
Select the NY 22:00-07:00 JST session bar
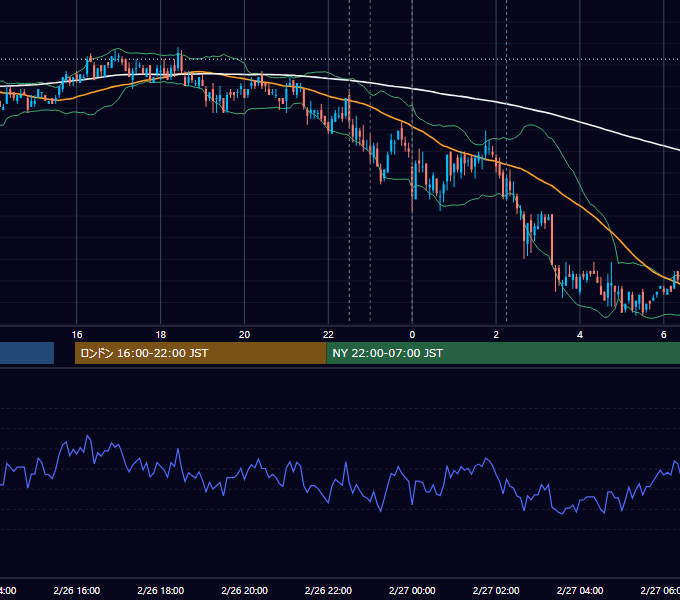click(x=503, y=353)
